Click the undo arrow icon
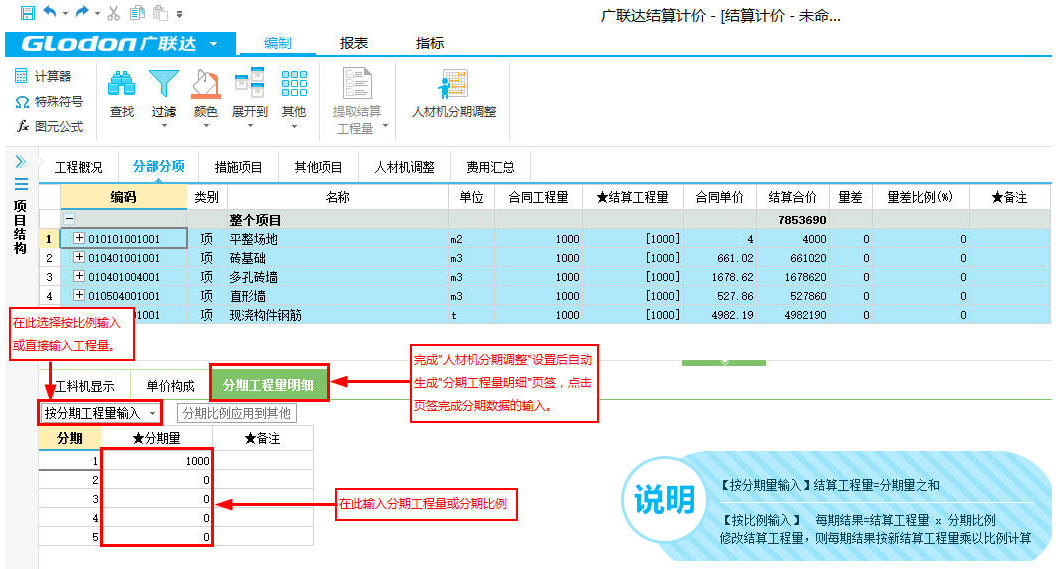This screenshot has width=1060, height=569. coord(50,13)
